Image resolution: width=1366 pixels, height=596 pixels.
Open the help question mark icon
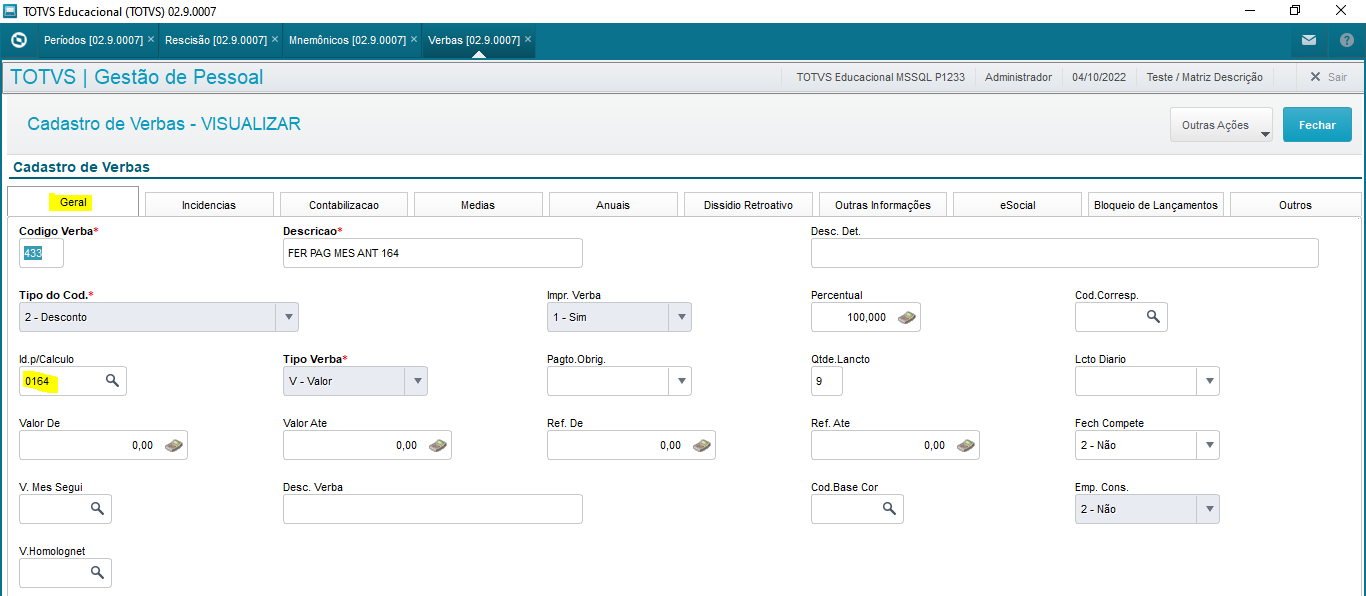click(x=1346, y=40)
